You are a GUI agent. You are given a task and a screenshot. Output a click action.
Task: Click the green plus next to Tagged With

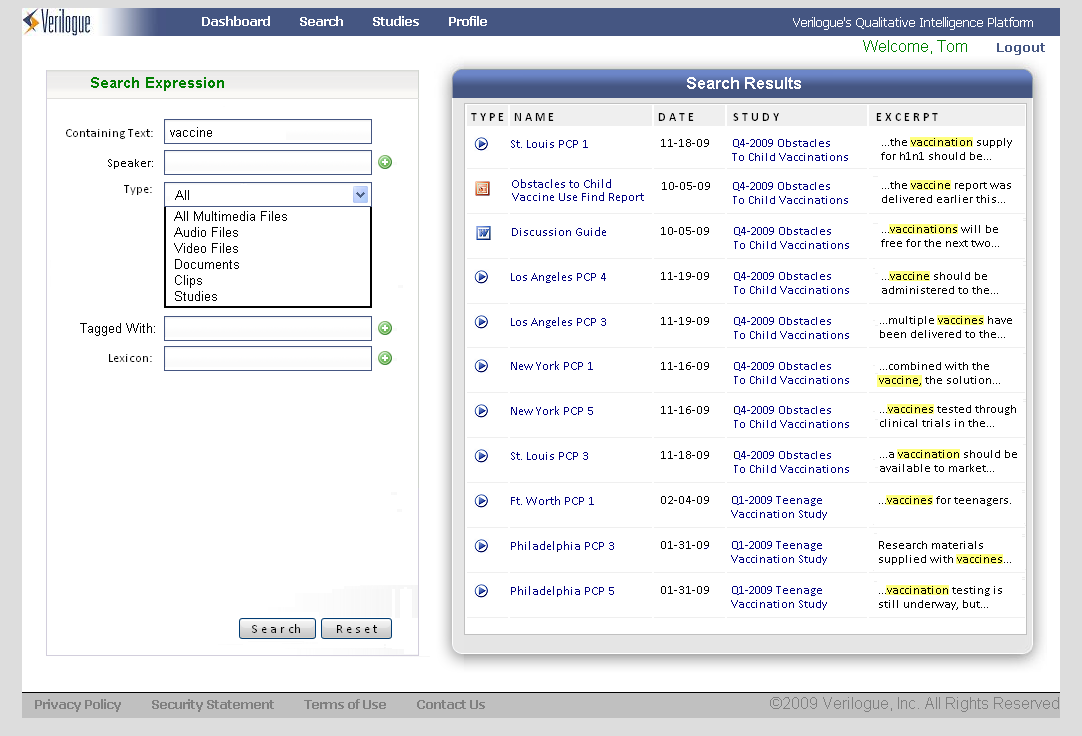[385, 329]
